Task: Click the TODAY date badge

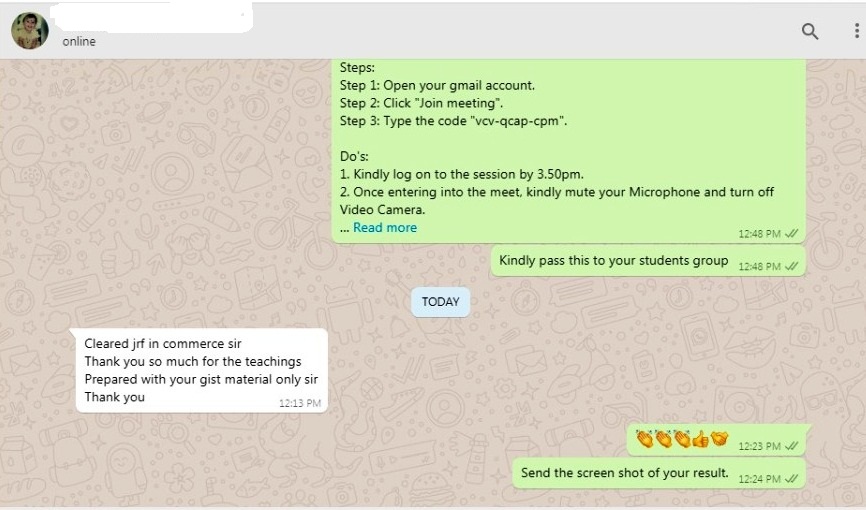Action: click(440, 302)
